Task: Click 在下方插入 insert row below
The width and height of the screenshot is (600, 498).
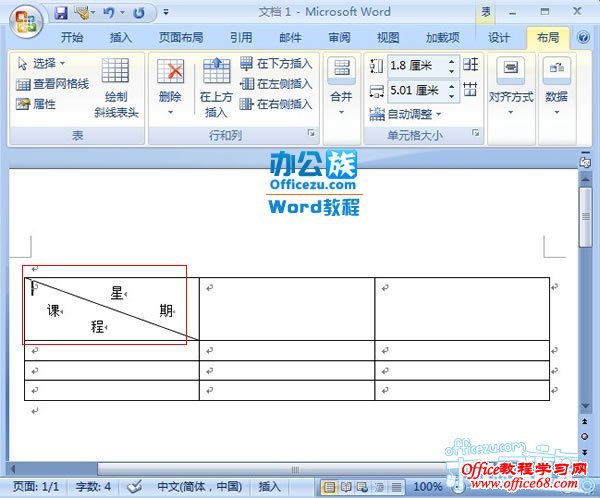Action: 276,63
